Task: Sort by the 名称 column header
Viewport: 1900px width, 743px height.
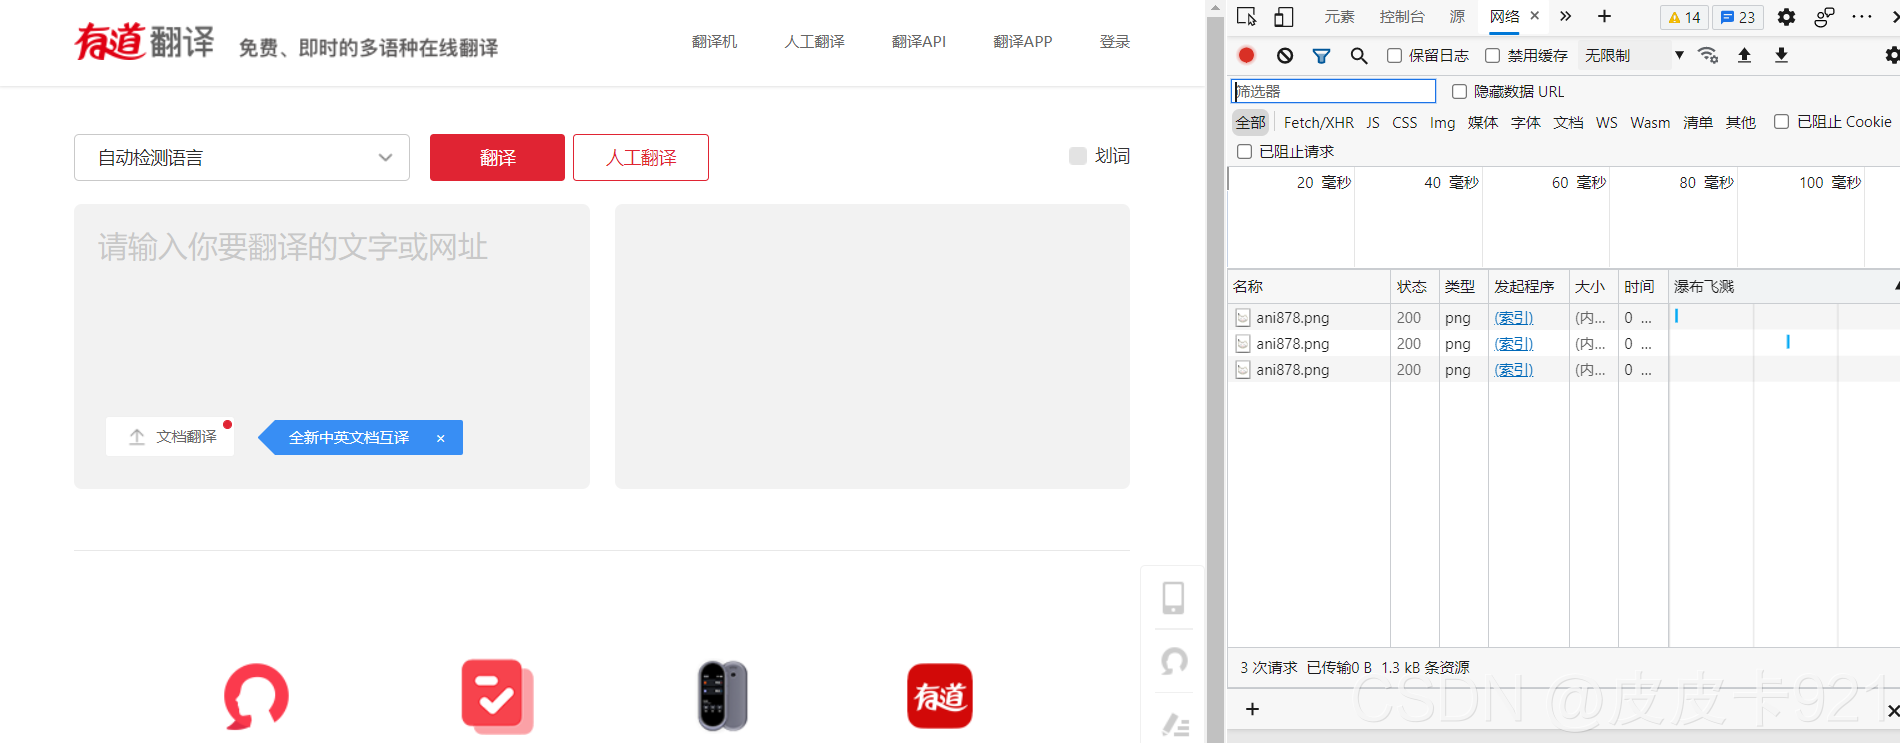Action: tap(1309, 287)
